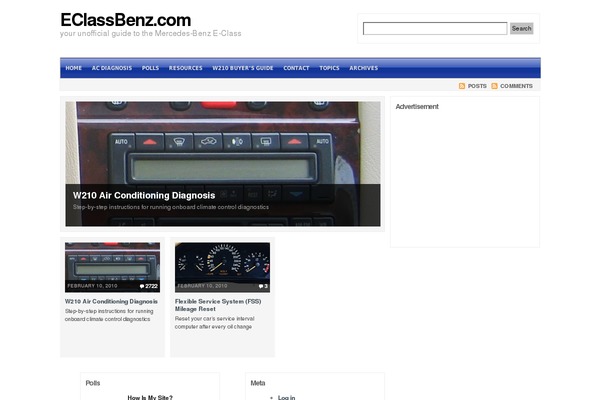Screen dimensions: 600x400
Task: Open the Resources menu
Action: point(185,68)
